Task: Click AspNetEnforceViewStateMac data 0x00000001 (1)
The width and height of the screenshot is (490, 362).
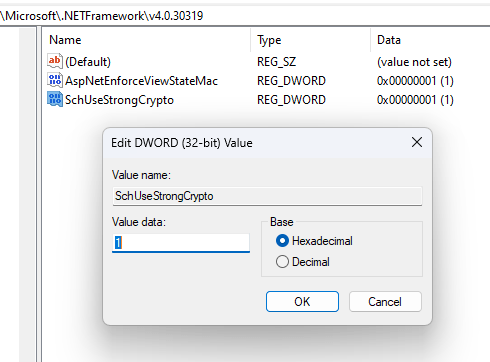Action: (415, 81)
